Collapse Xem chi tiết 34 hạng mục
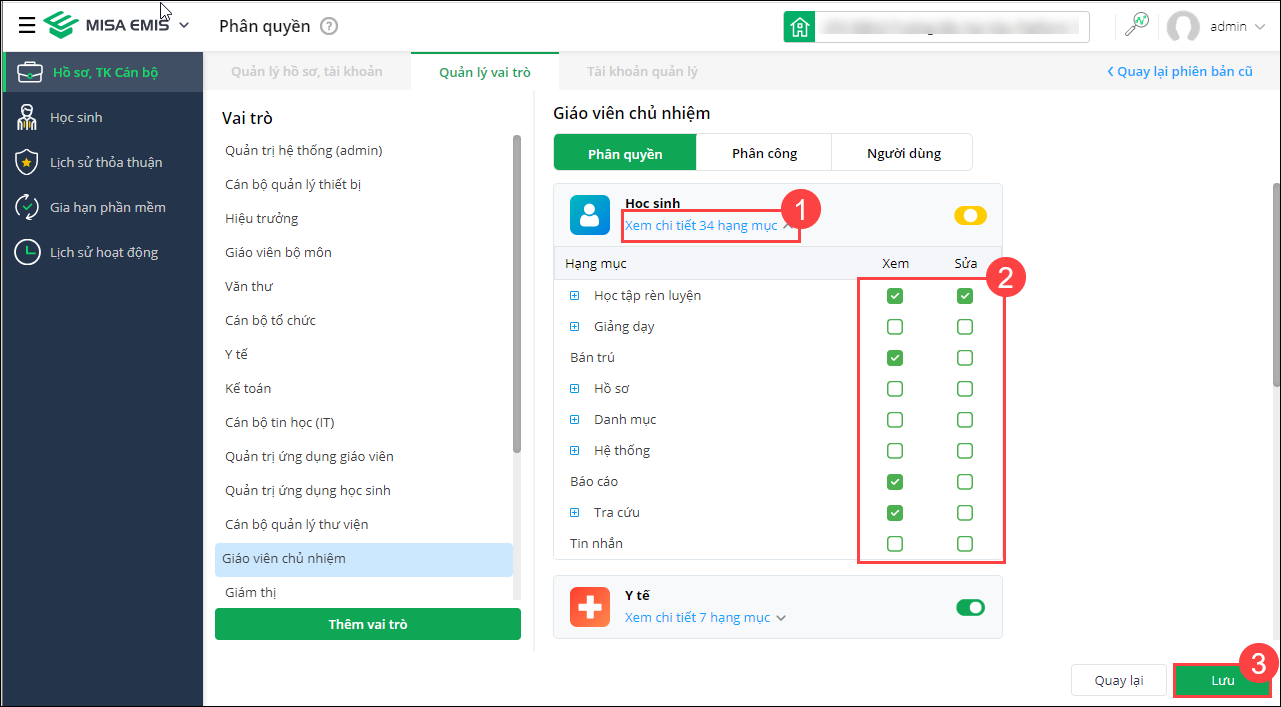Viewport: 1281px width, 707px height. [x=708, y=226]
